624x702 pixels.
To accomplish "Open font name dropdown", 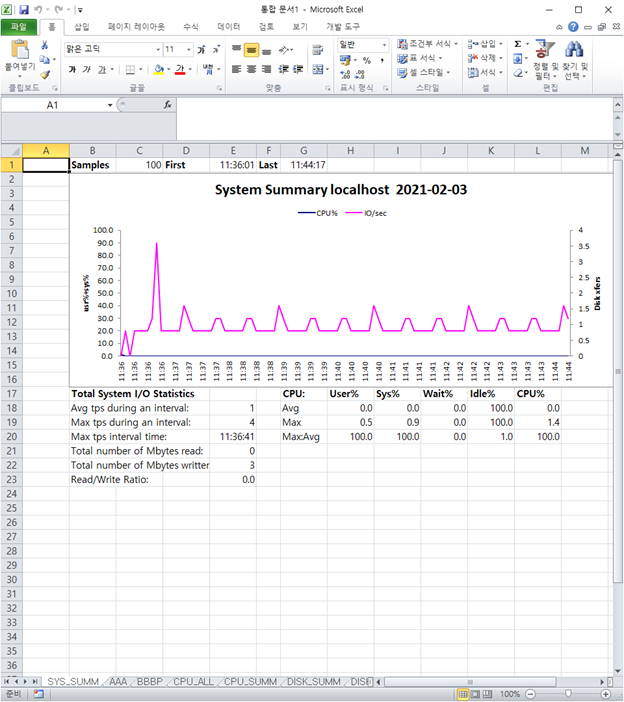I will pos(158,49).
